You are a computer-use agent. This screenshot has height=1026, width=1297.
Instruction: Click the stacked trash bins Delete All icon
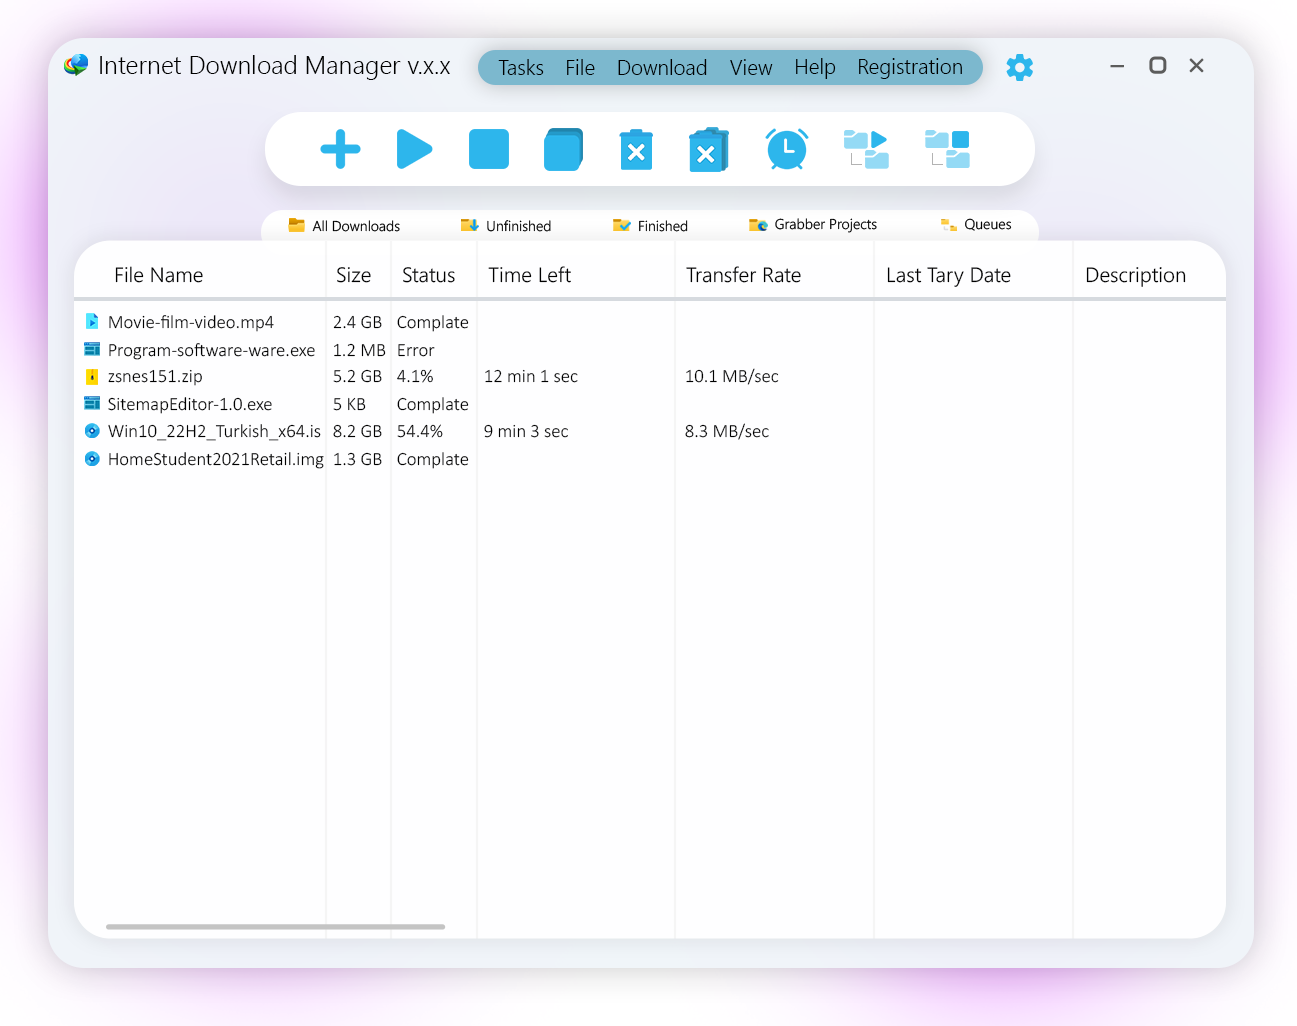(709, 150)
